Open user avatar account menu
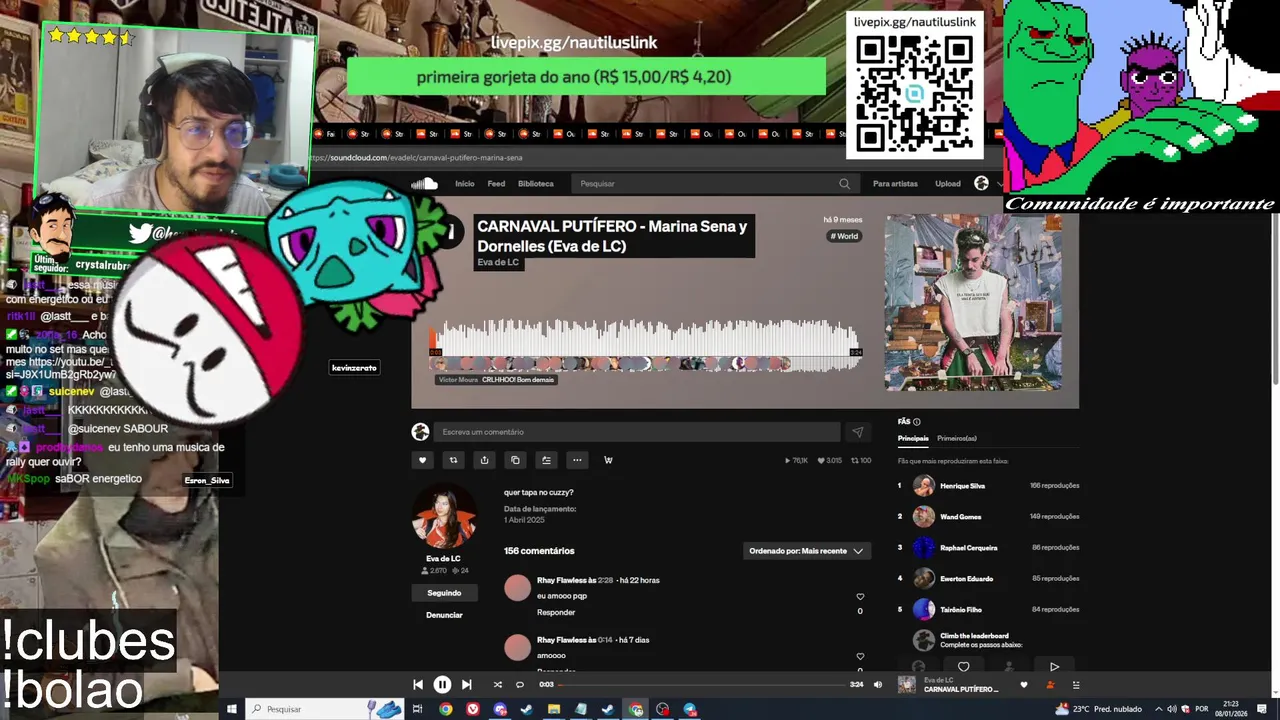Viewport: 1280px width, 720px height. click(x=981, y=183)
